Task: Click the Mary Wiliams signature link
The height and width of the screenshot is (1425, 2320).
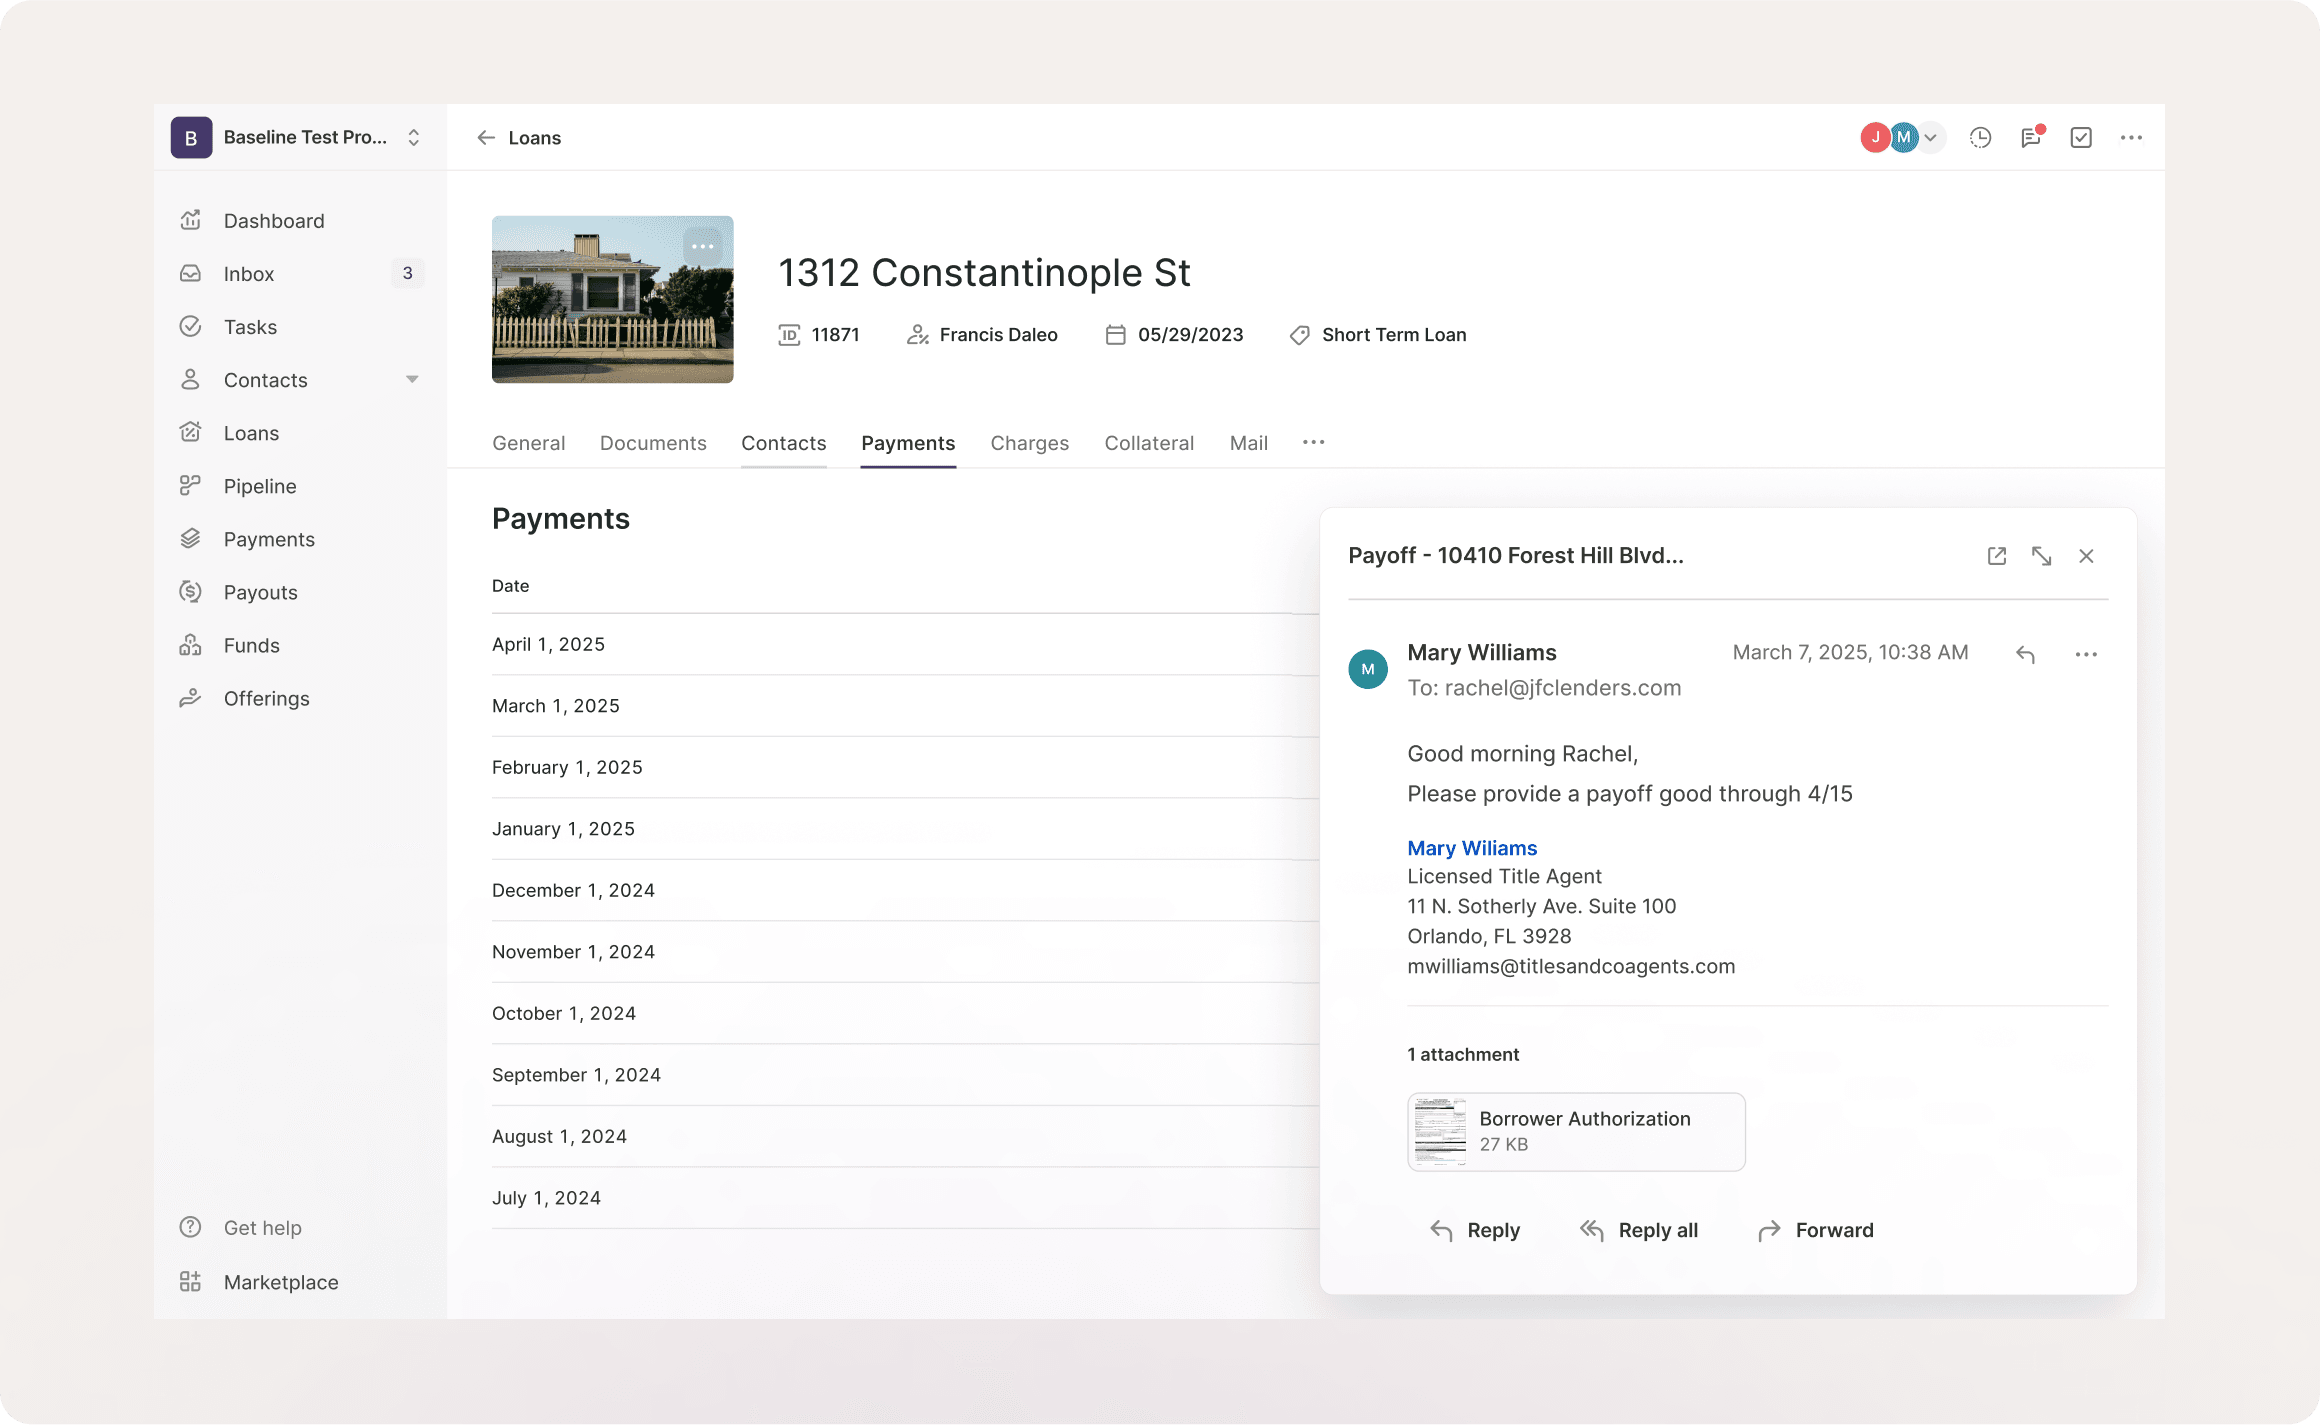Action: [1471, 848]
